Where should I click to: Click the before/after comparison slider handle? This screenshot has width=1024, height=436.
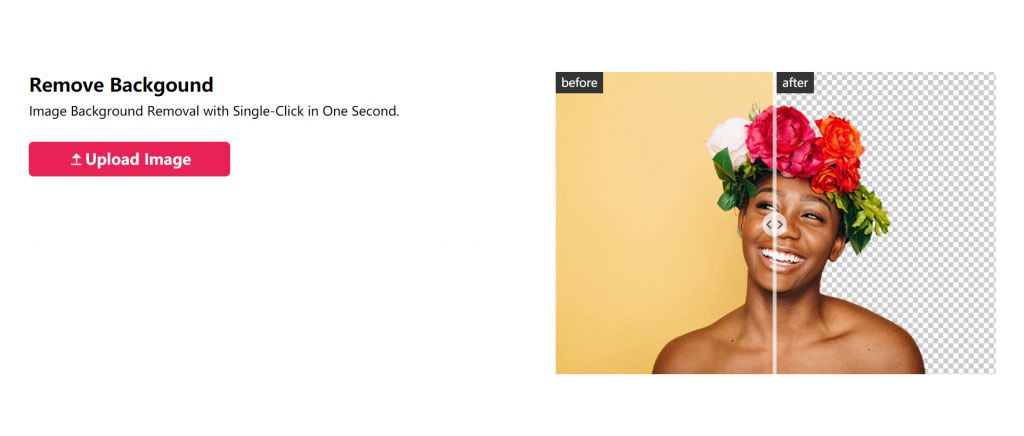click(x=775, y=225)
